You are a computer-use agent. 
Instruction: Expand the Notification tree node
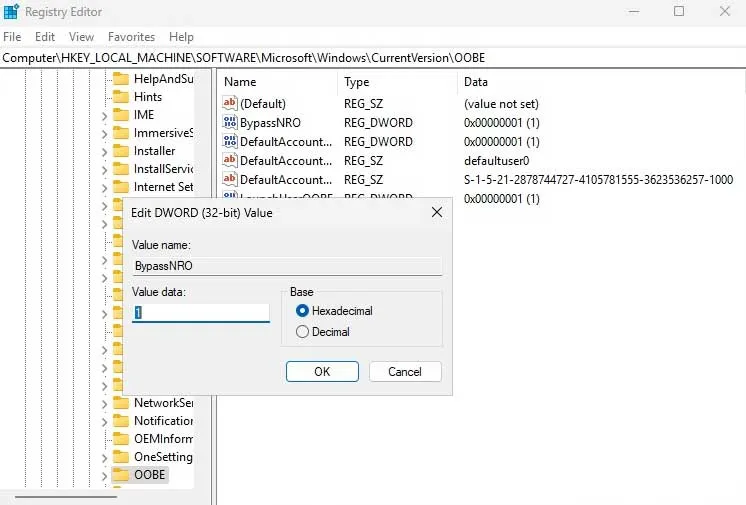point(105,422)
